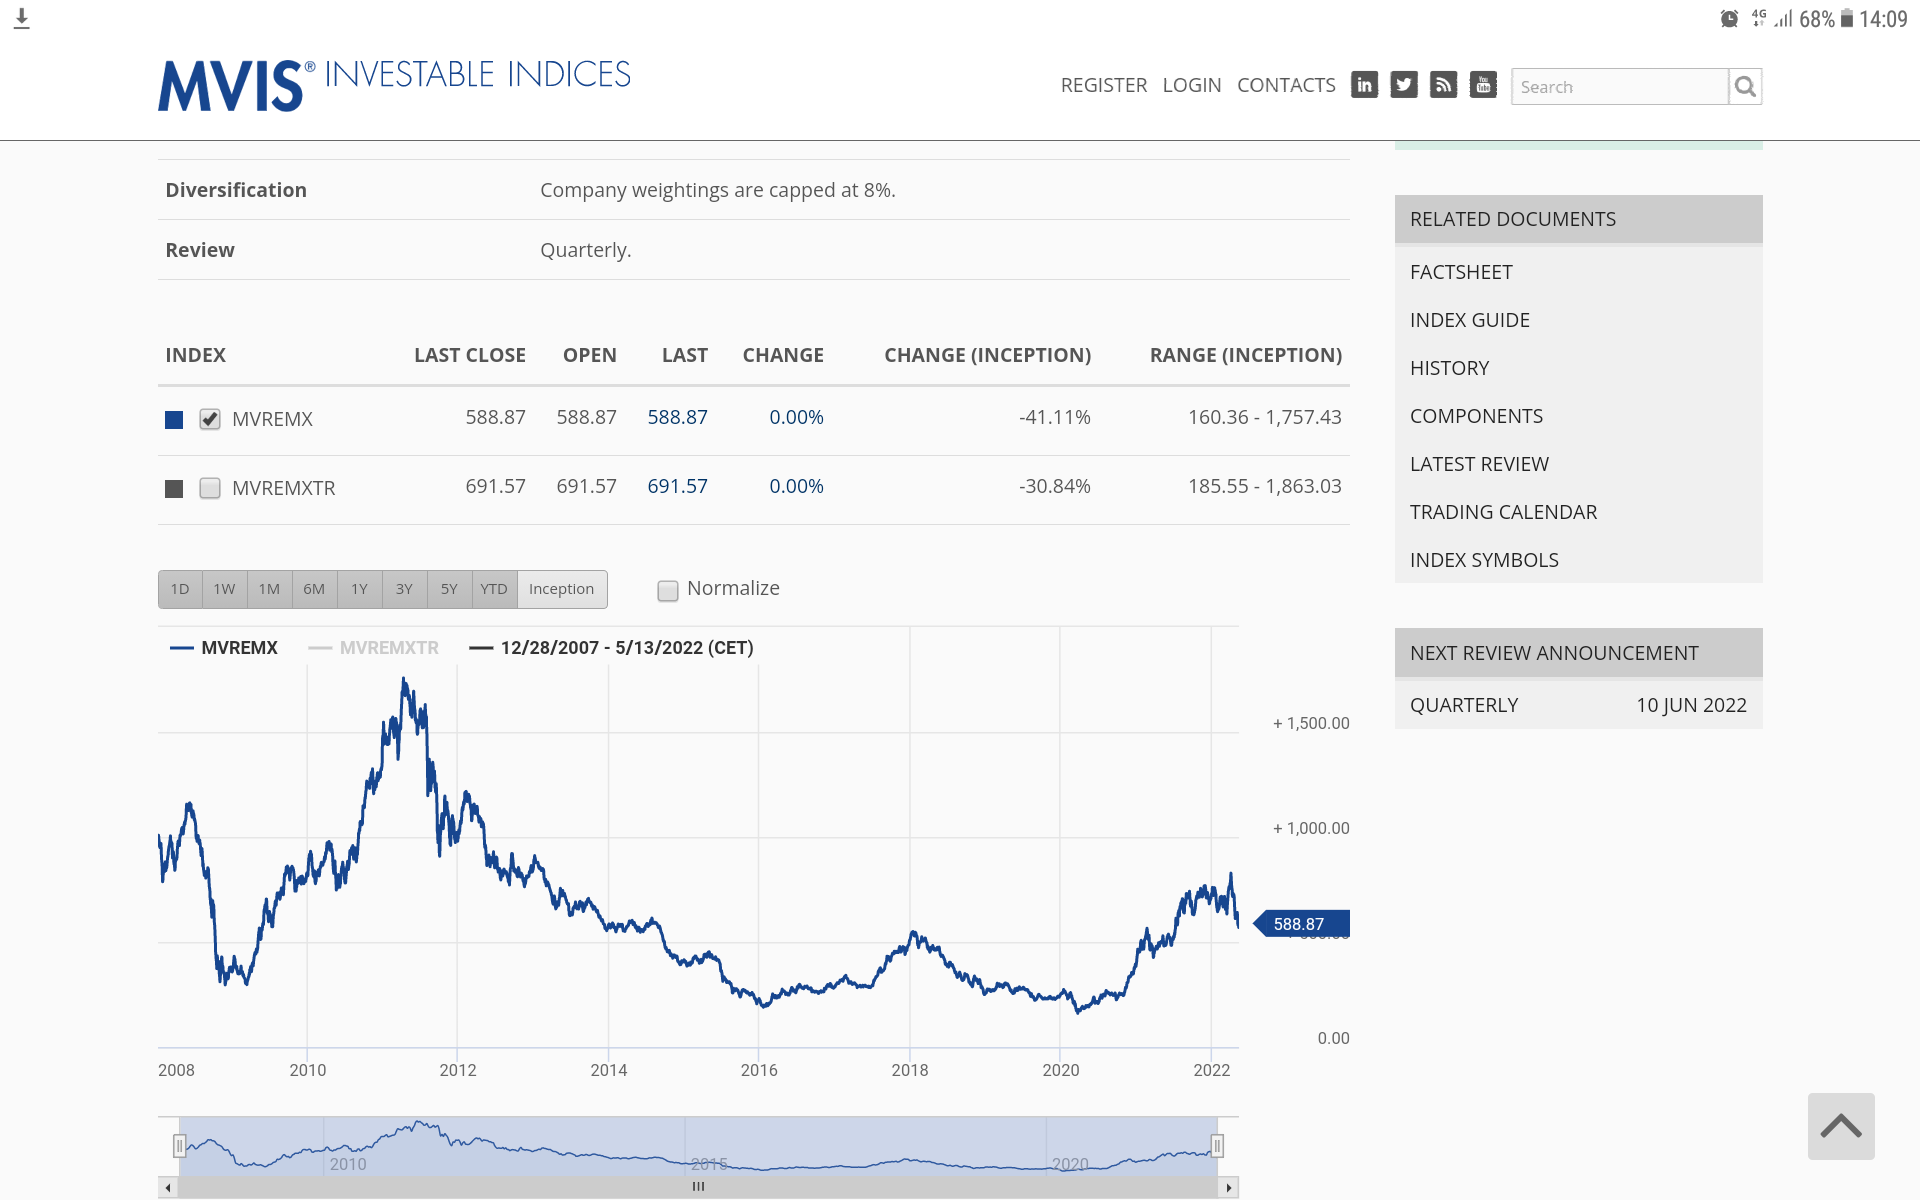Select the 1M chart range
This screenshot has height=1200, width=1920.
(270, 589)
